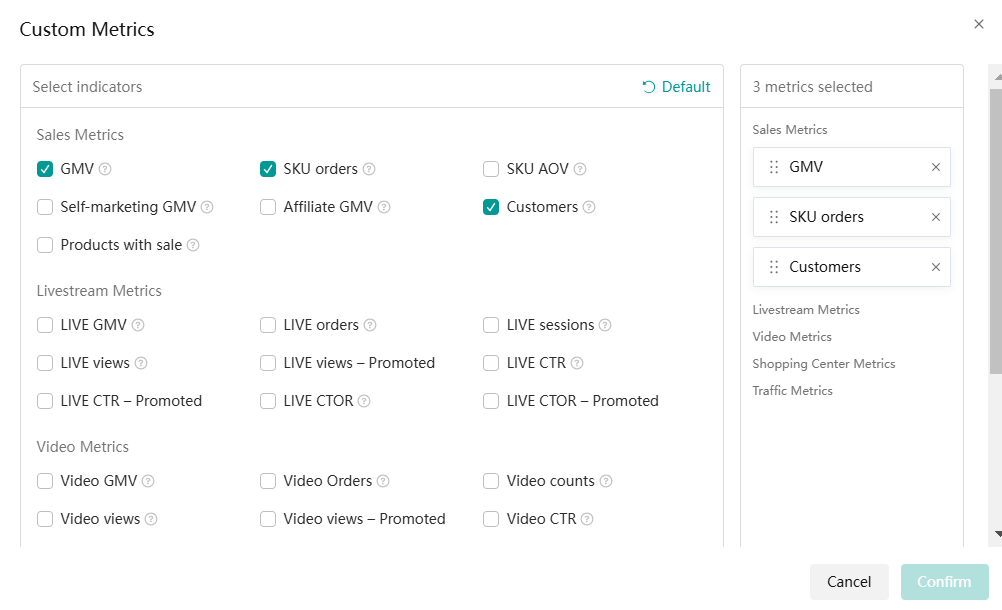Click the scrollbar down arrow
This screenshot has height=610, width=1002.
click(x=995, y=535)
